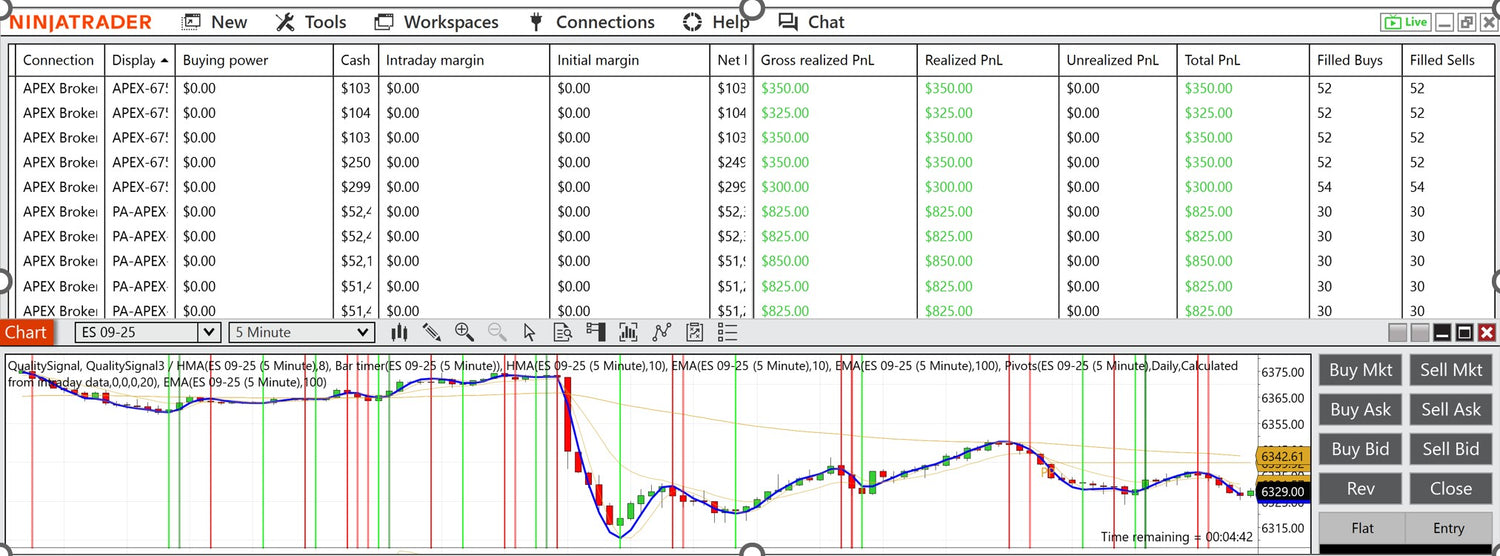Click the orange 6342.61 price marker
The image size is (1500, 556).
1282,456
